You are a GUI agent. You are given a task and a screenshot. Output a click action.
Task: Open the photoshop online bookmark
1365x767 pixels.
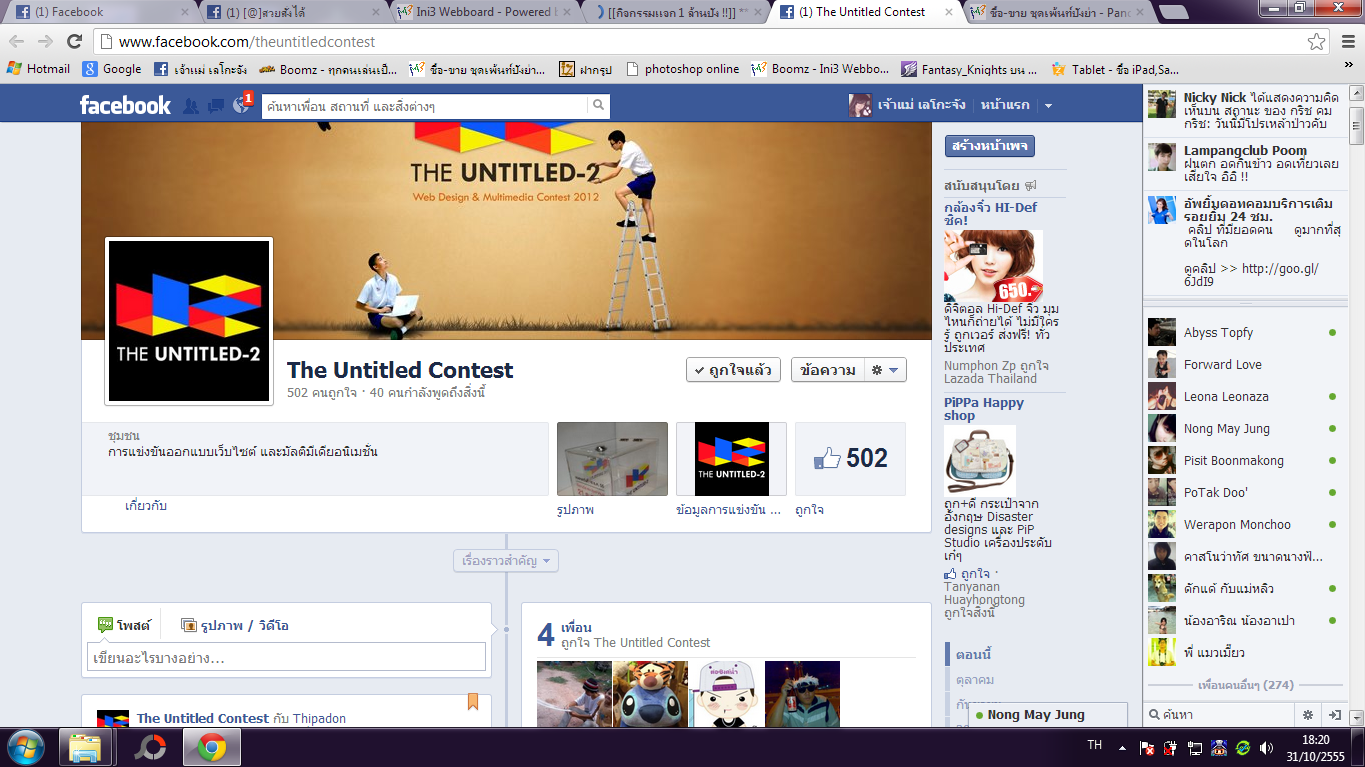coord(682,69)
